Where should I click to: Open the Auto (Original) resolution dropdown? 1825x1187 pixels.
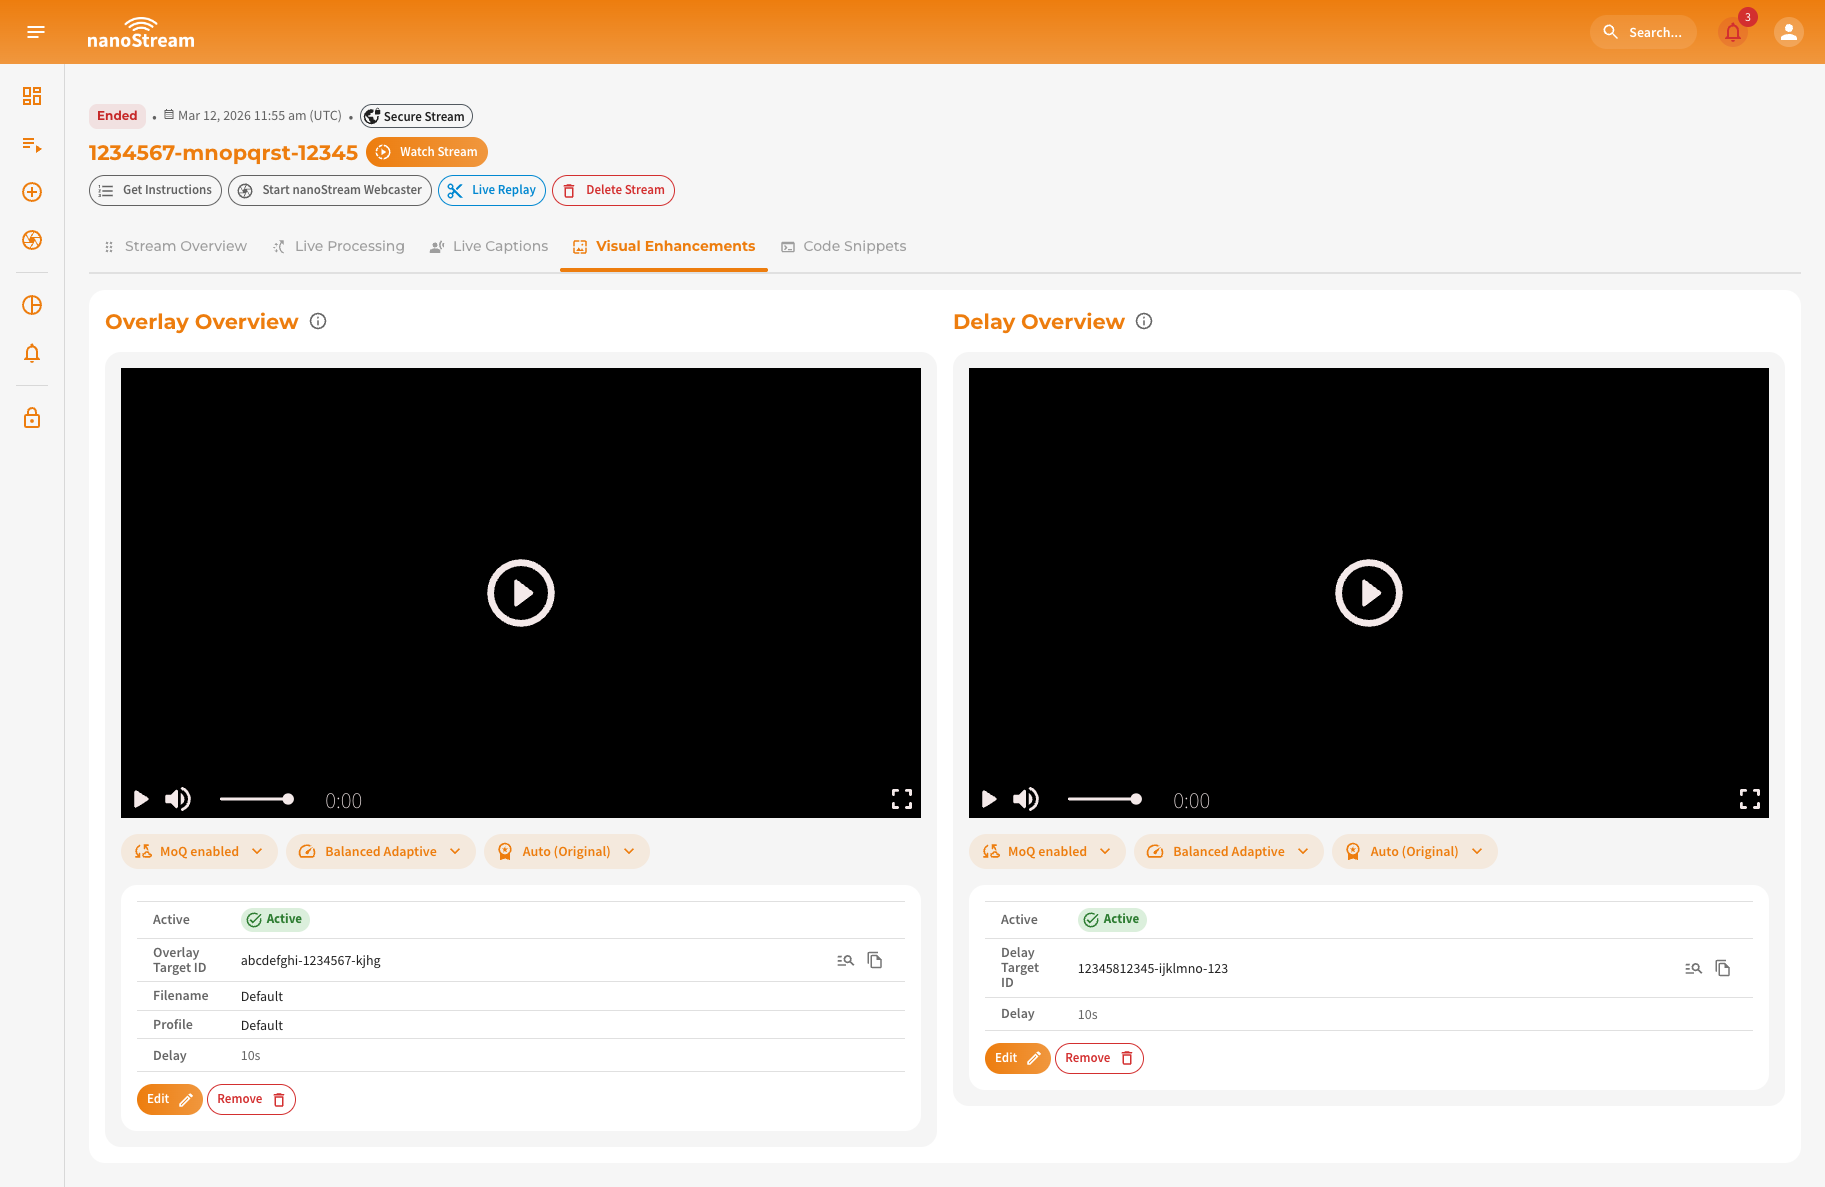point(566,851)
